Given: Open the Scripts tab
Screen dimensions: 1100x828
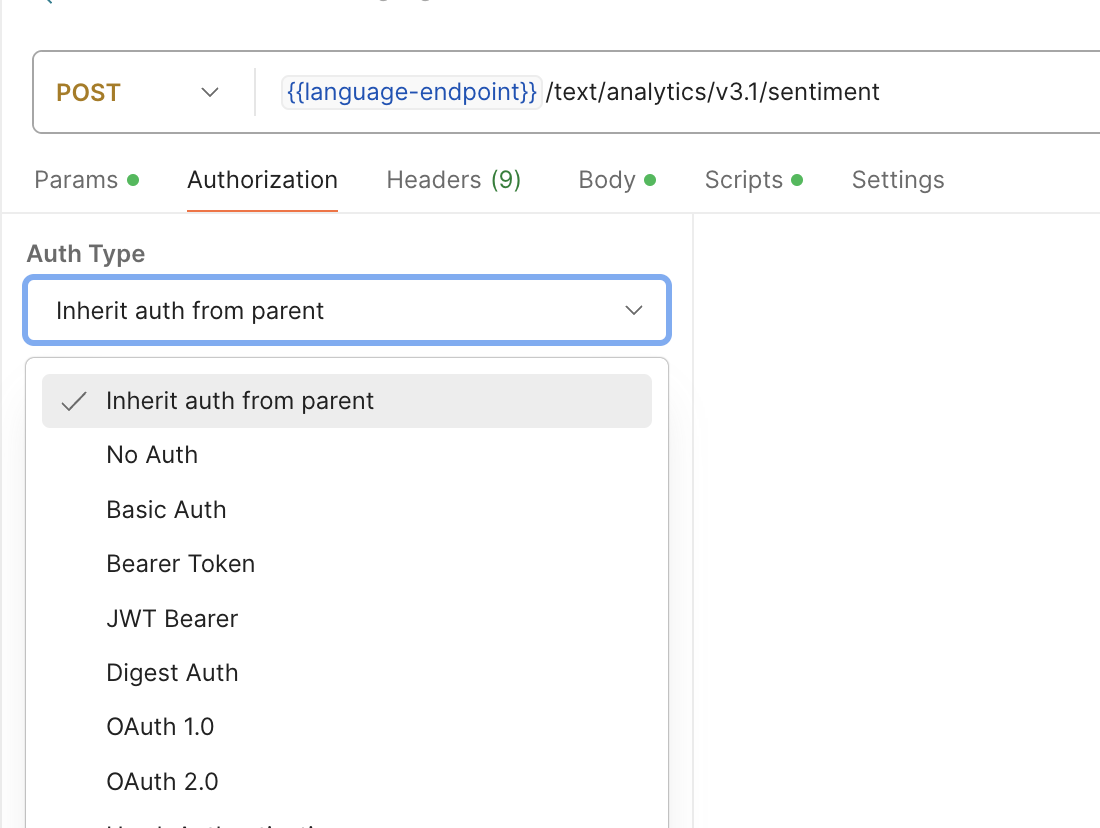Looking at the screenshot, I should (743, 180).
